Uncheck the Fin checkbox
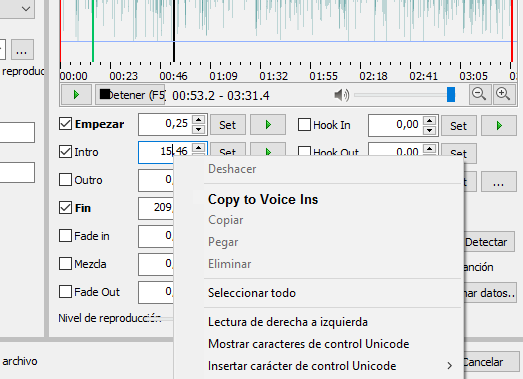Image resolution: width=523 pixels, height=379 pixels. [x=65, y=208]
